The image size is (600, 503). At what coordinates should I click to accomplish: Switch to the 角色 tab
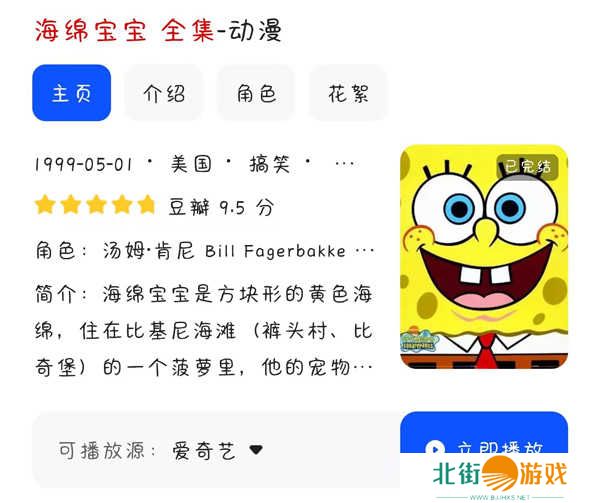click(x=256, y=93)
